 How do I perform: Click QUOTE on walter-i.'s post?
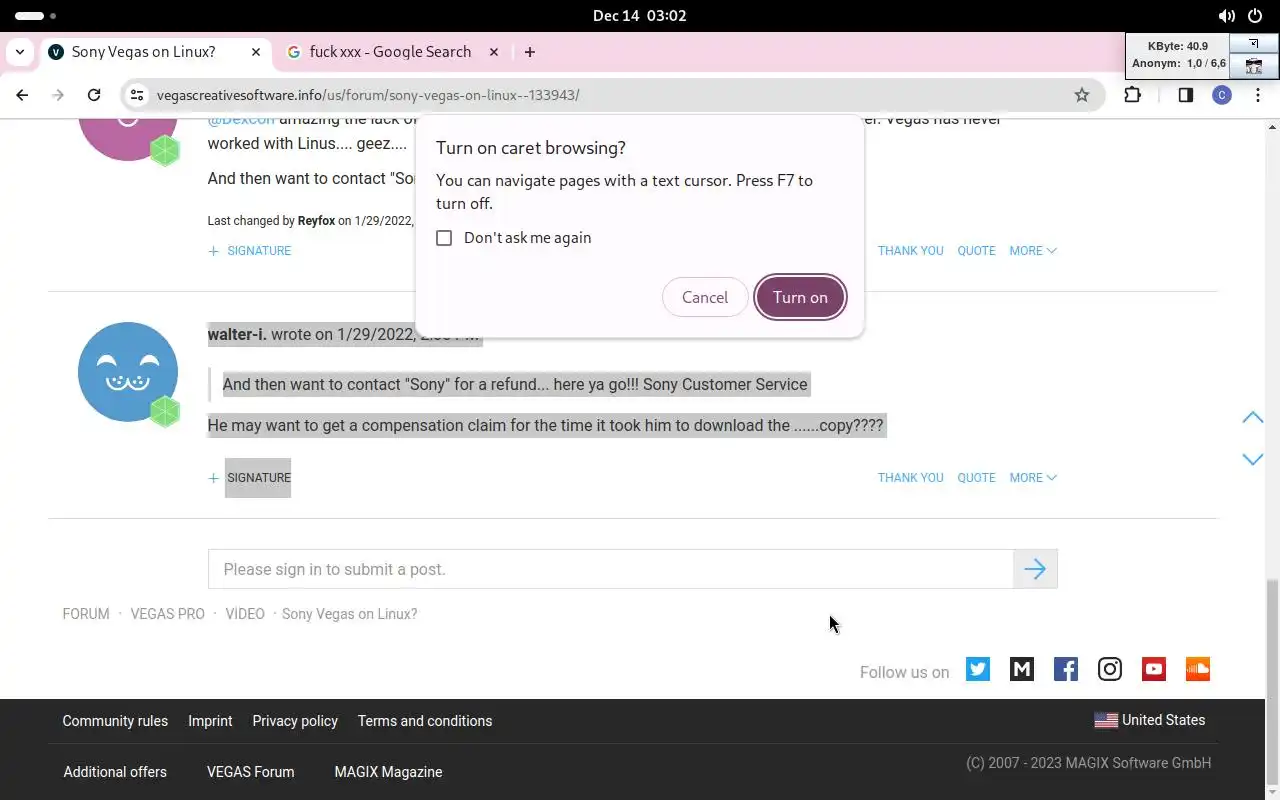[x=976, y=478]
